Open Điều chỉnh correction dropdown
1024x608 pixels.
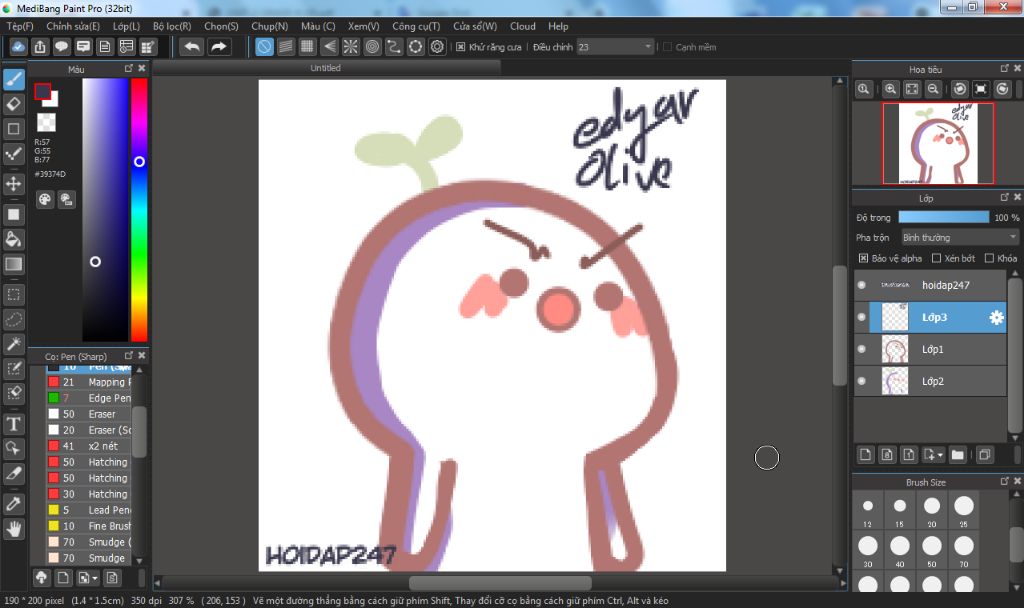[615, 47]
